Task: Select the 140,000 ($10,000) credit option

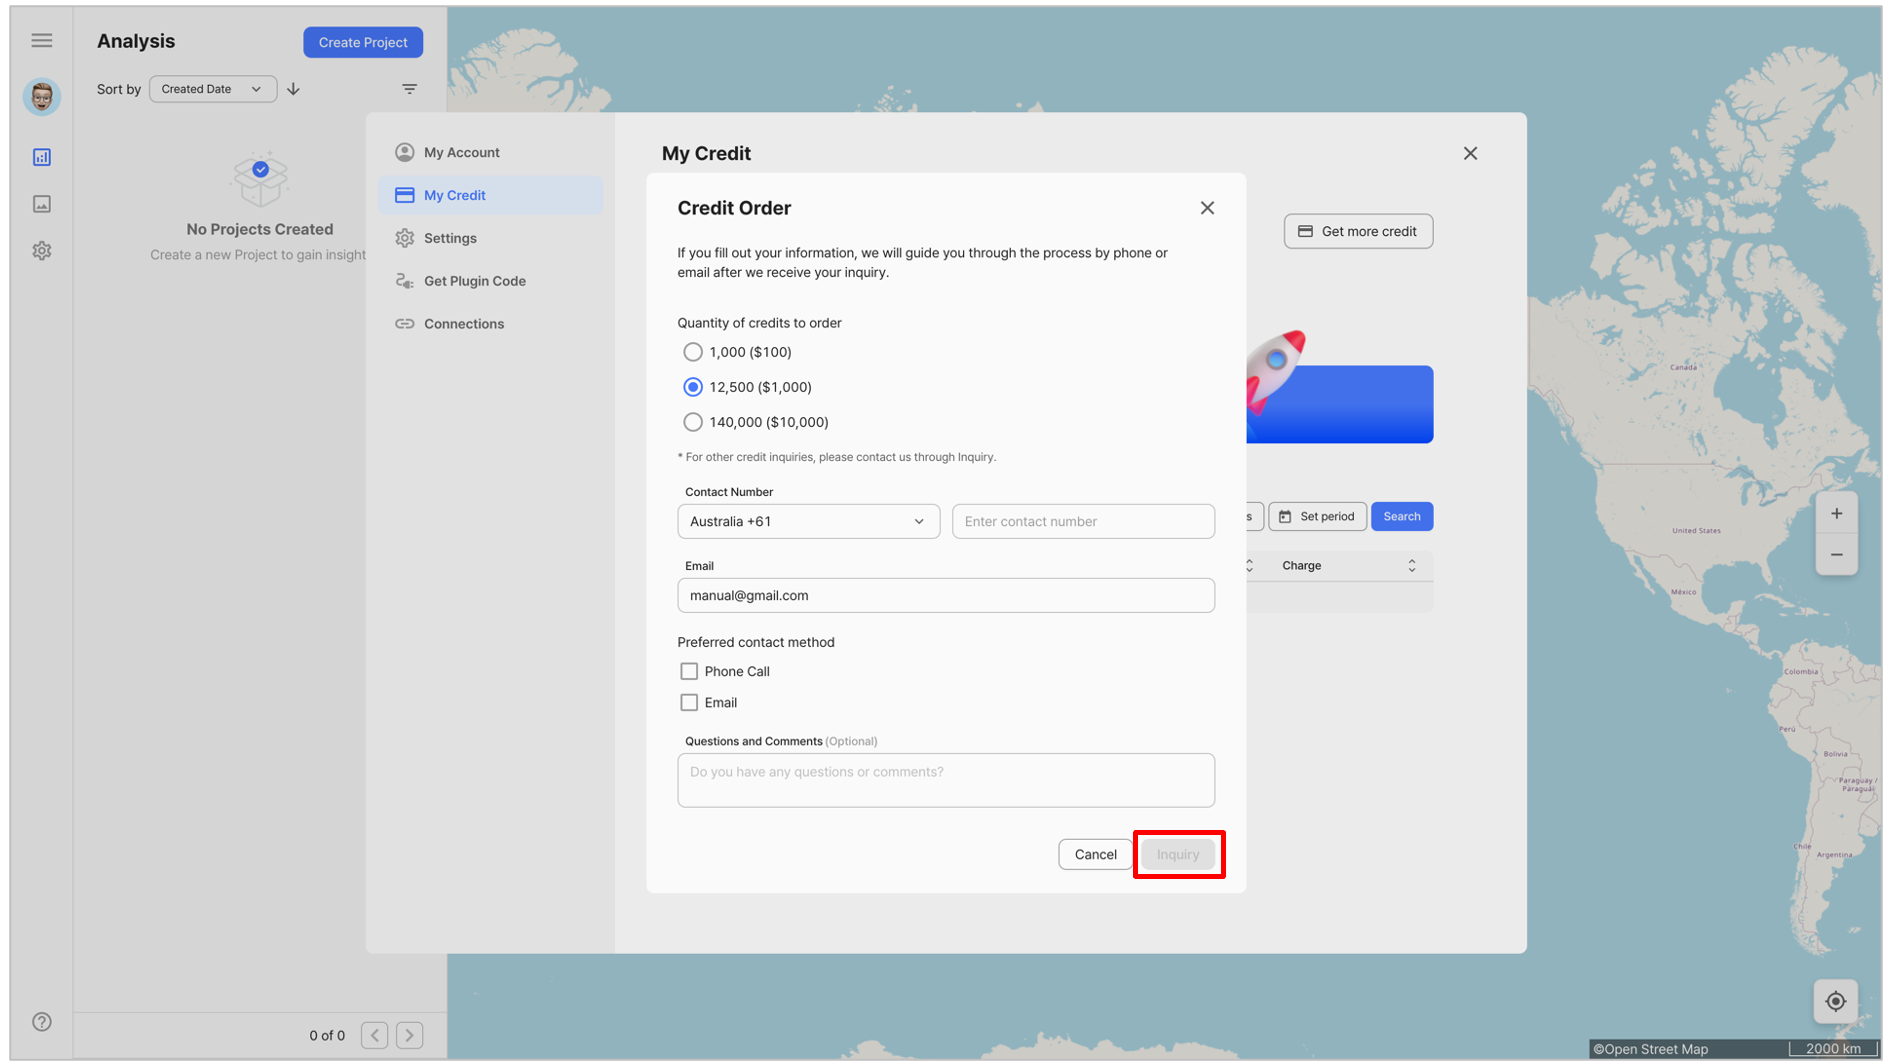Action: click(x=756, y=422)
